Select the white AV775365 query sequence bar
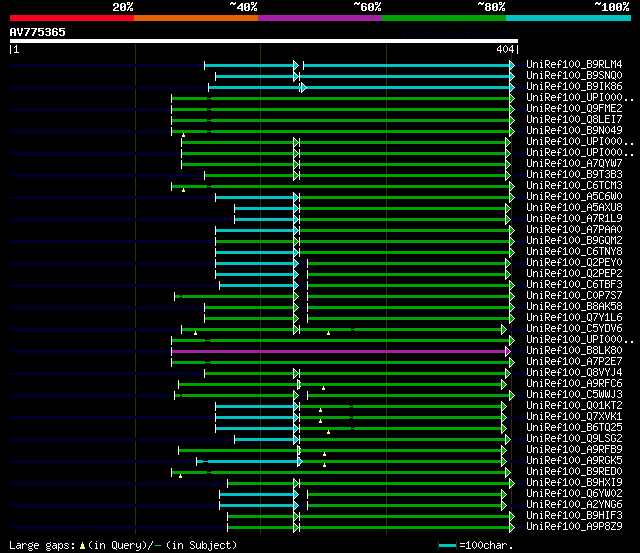The width and height of the screenshot is (640, 553). (x=264, y=41)
